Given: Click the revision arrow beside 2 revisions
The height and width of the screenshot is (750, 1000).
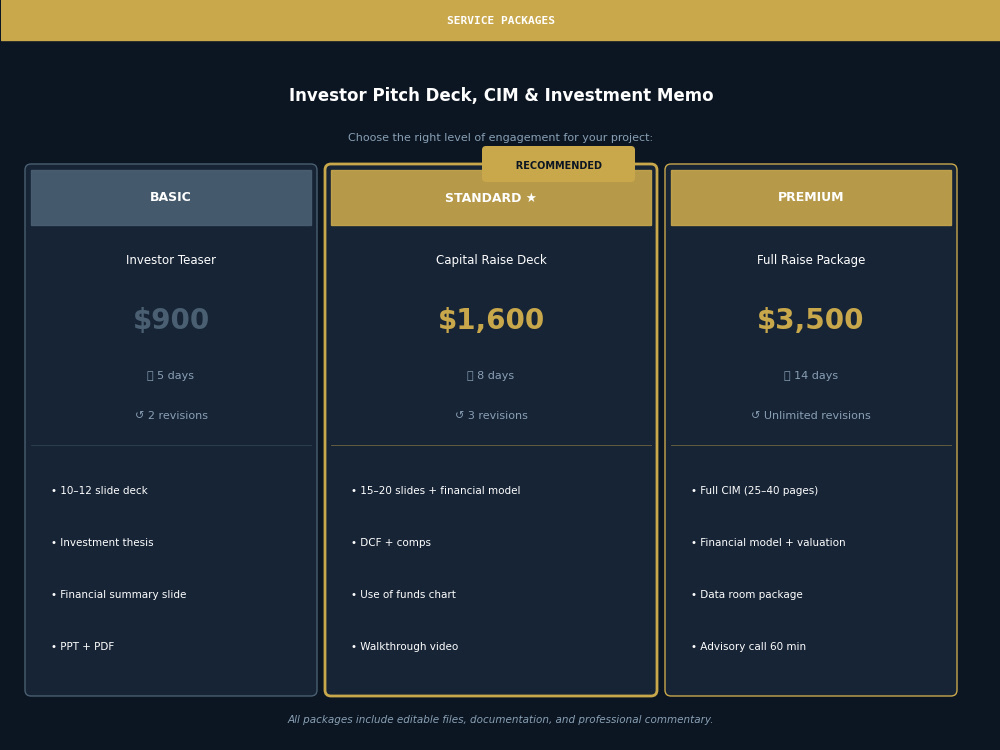Looking at the screenshot, I should (x=140, y=415).
